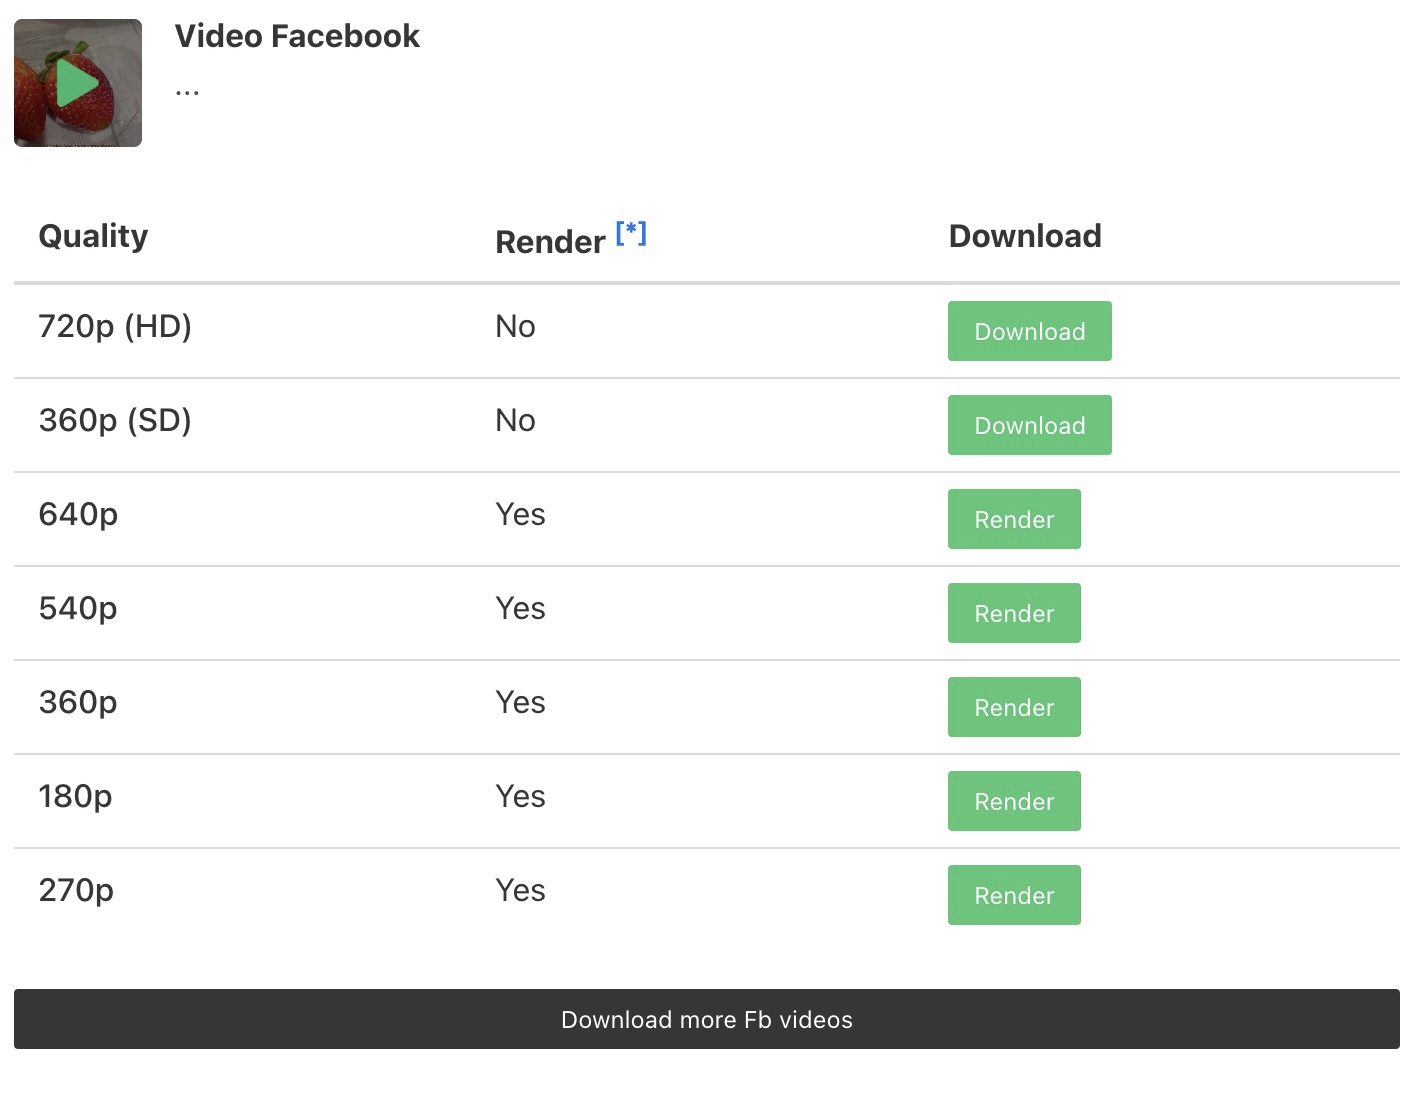Download the 720p (HD) video
The height and width of the screenshot is (1097, 1418).
click(x=1029, y=331)
